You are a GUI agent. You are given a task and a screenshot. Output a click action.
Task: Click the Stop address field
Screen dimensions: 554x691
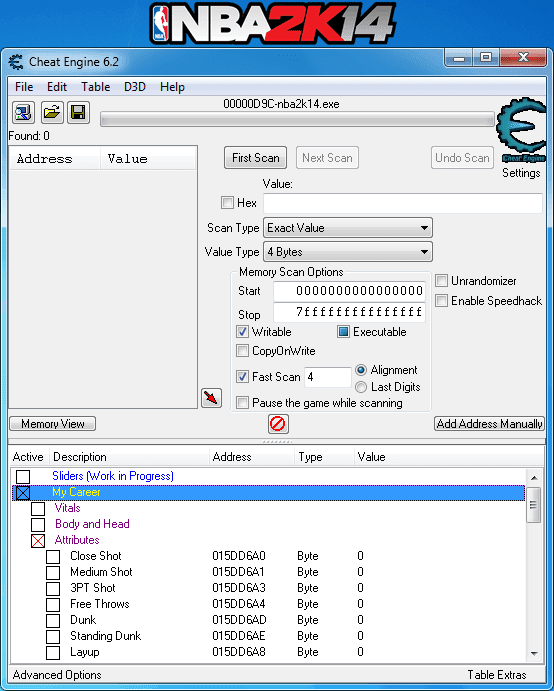coord(350,312)
